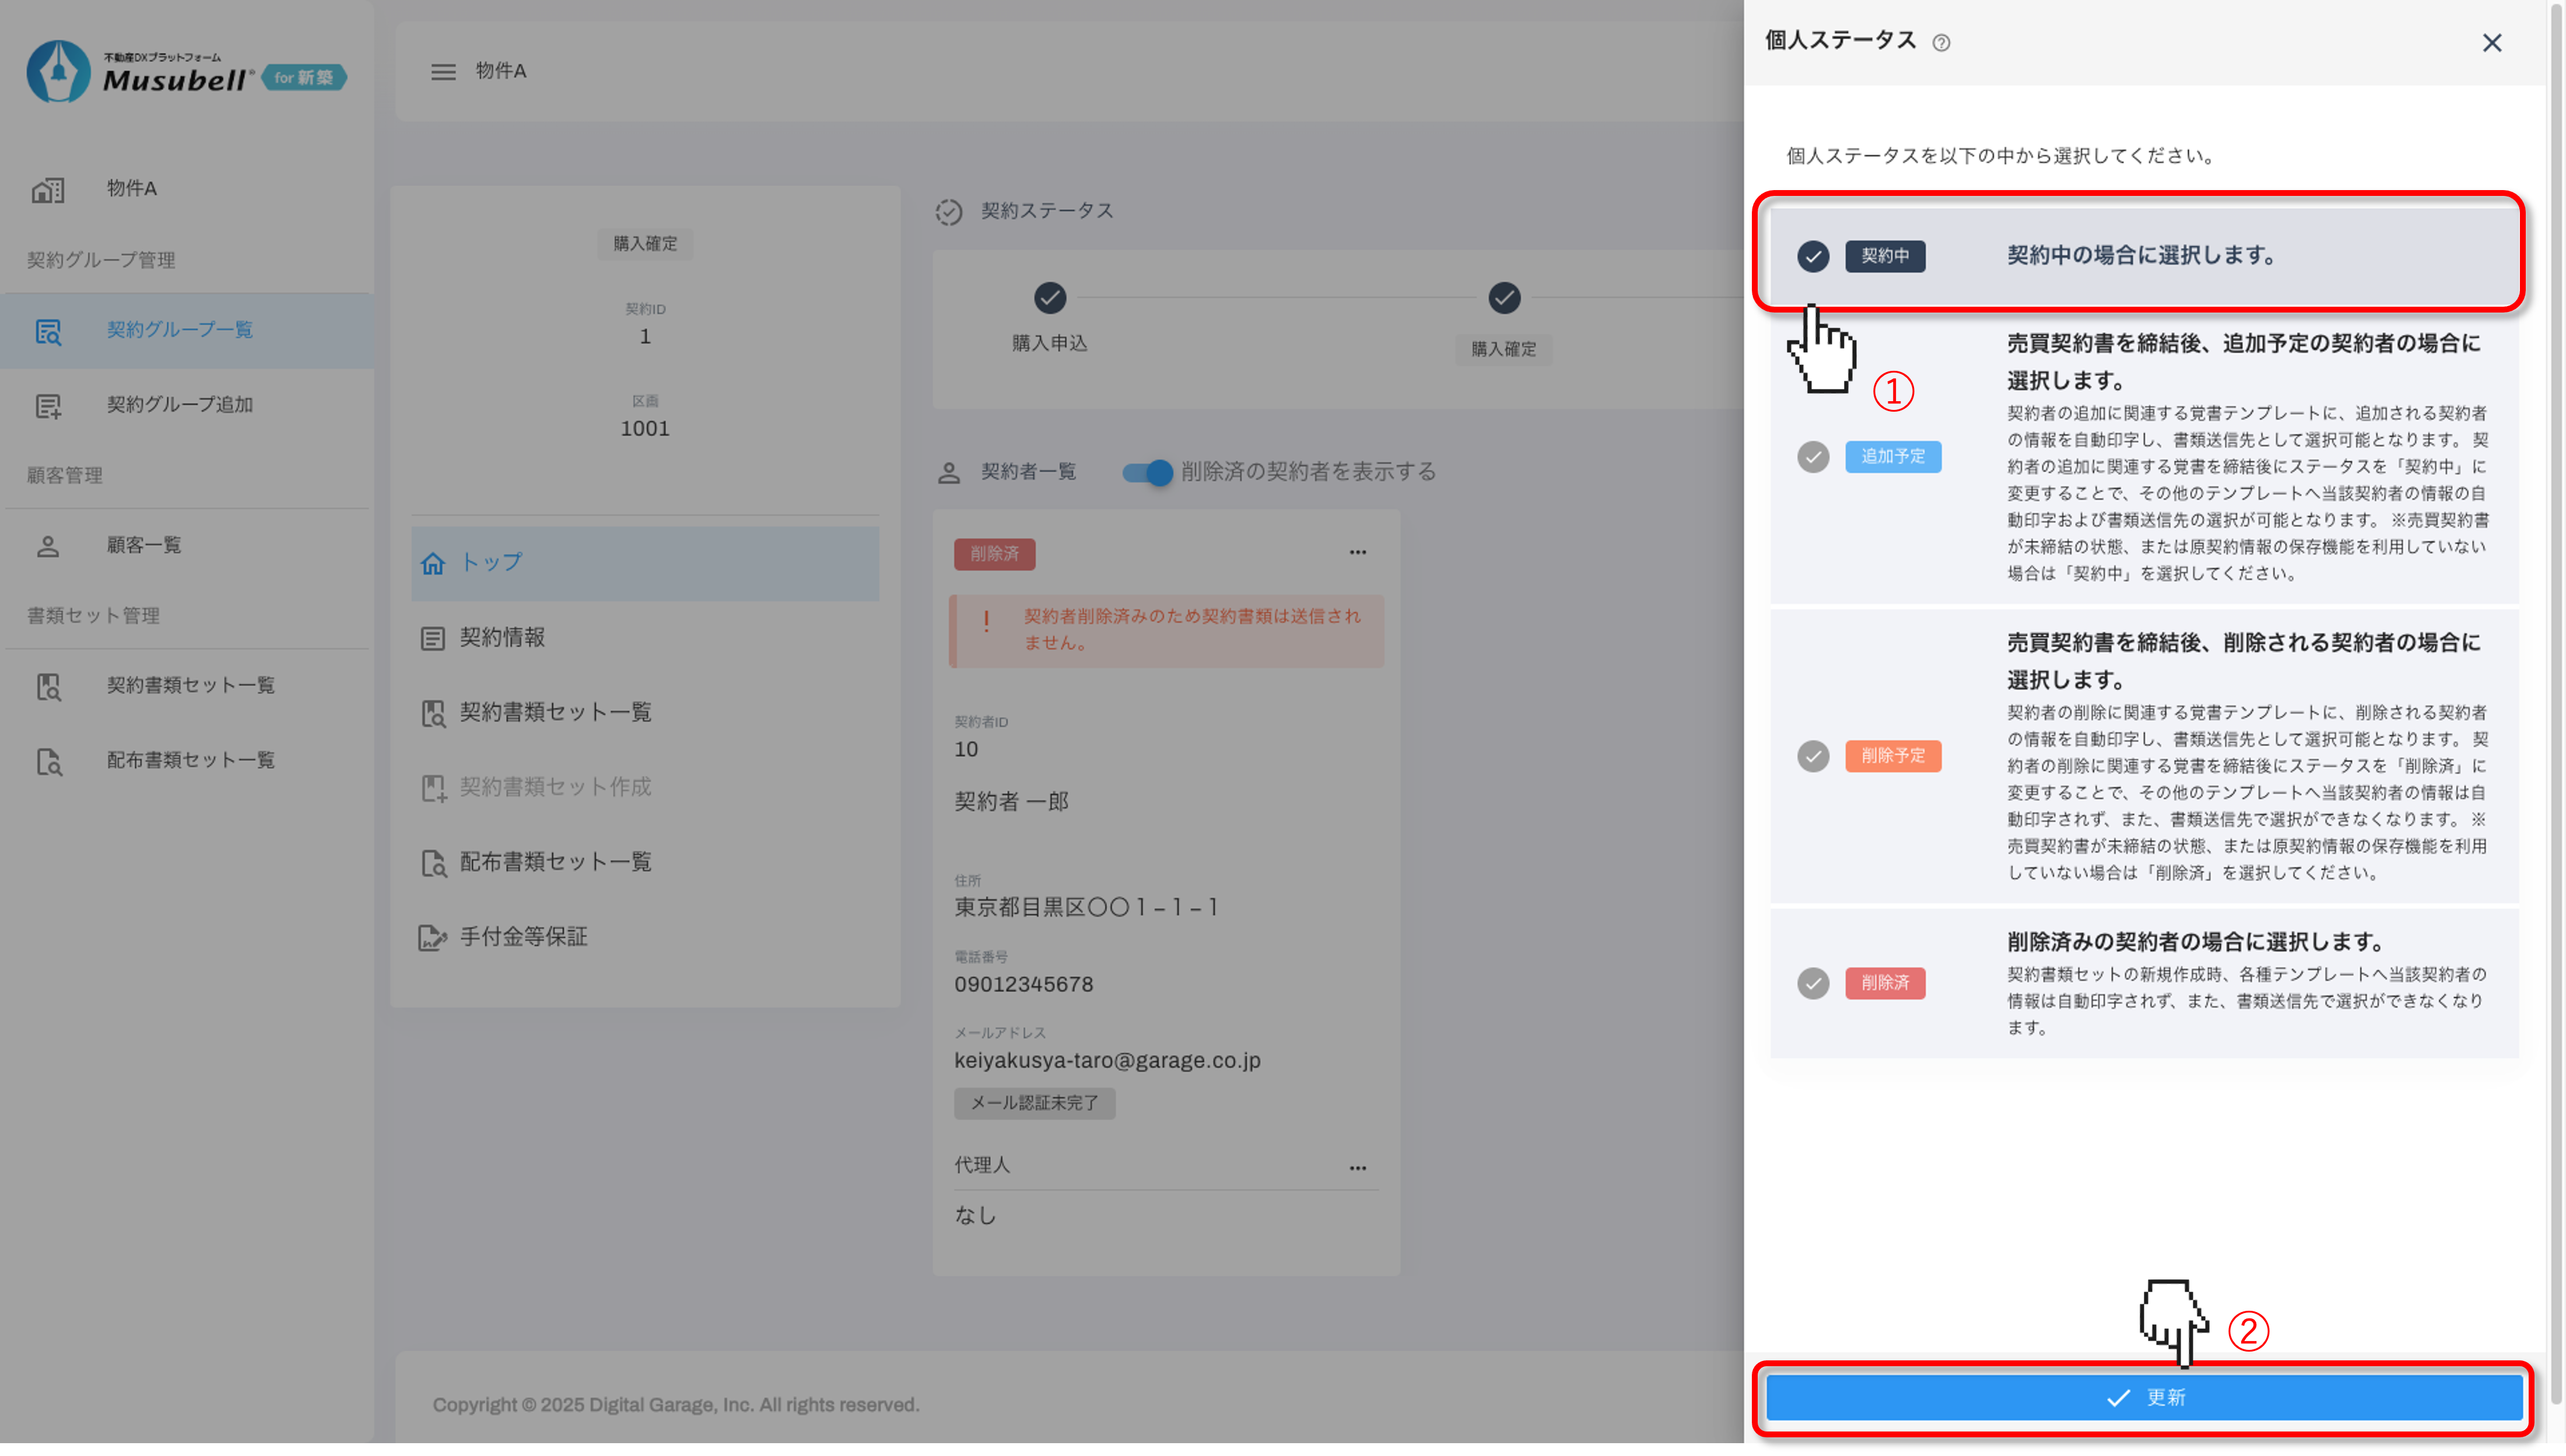Click the blue 更新 button
The height and width of the screenshot is (1456, 2566).
tap(2143, 1398)
